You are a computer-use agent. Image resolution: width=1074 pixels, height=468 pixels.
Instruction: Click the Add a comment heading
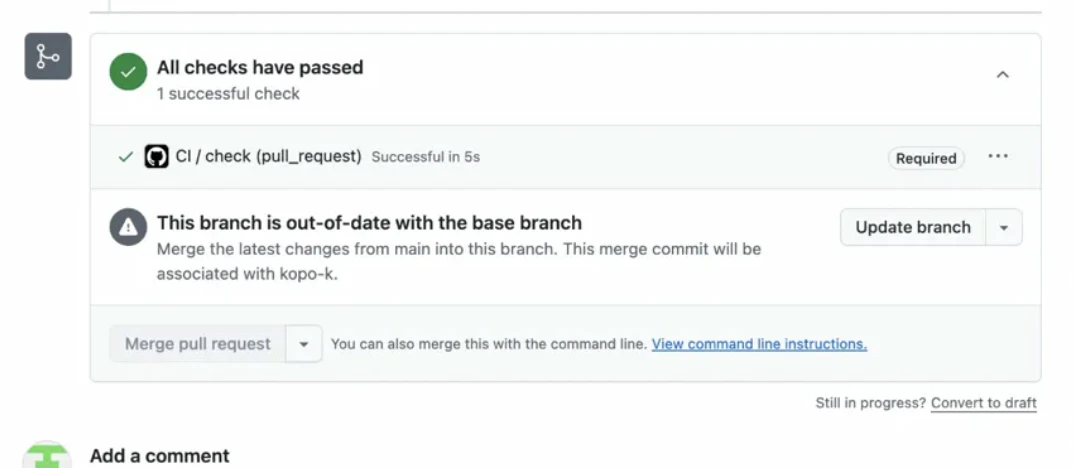[x=160, y=456]
